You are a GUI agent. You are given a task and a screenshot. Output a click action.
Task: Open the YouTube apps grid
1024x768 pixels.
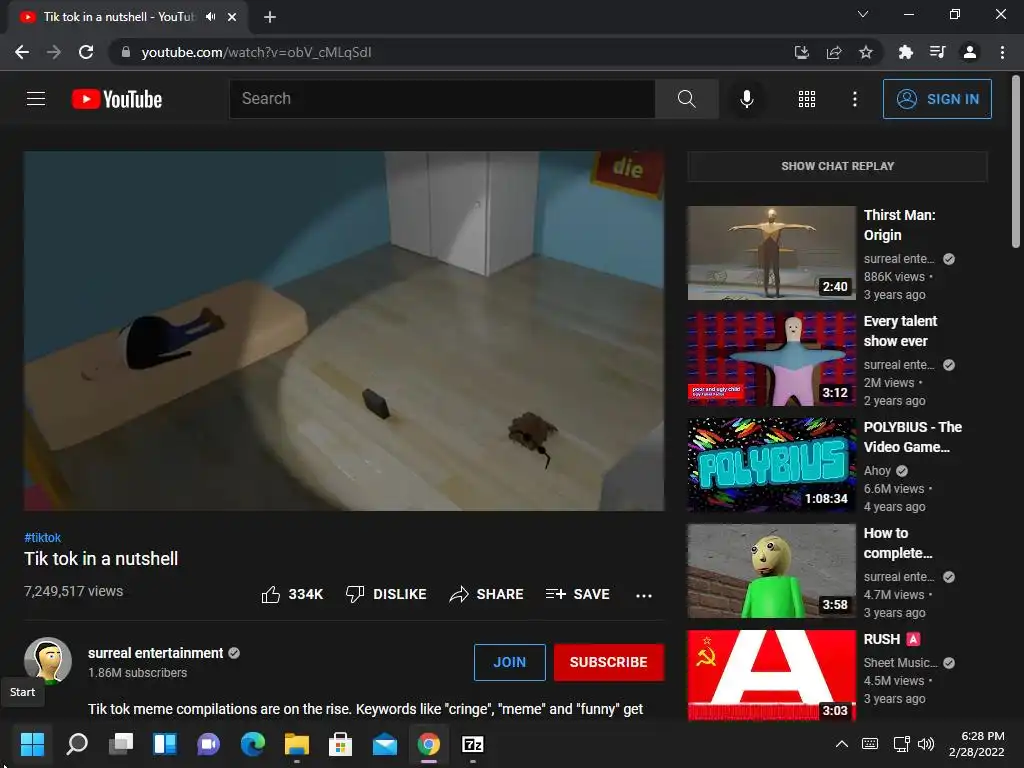(807, 99)
